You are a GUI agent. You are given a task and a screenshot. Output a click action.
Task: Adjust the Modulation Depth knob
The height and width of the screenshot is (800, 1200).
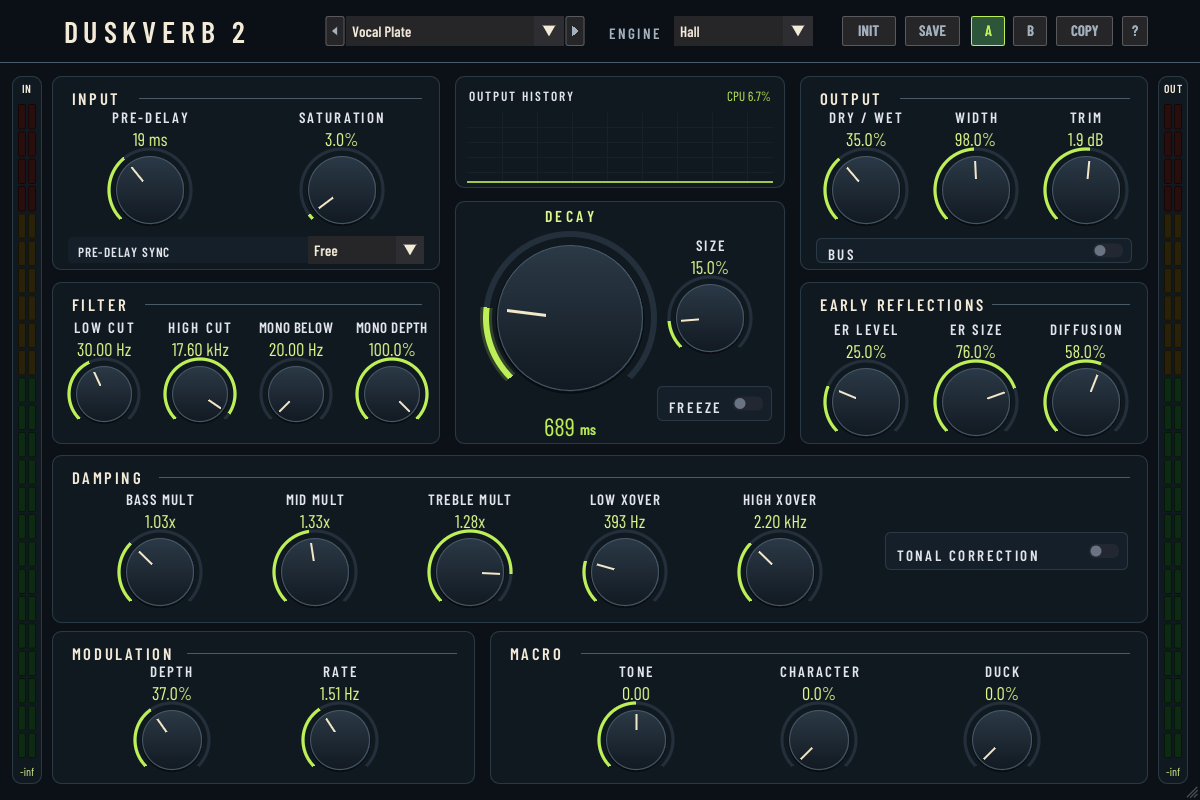click(172, 740)
